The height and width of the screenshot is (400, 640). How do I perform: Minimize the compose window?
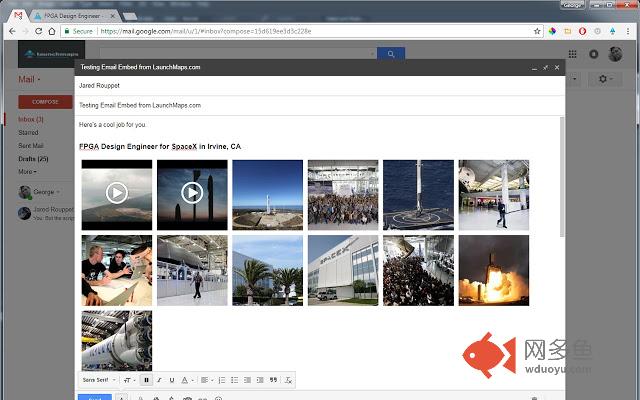(534, 68)
